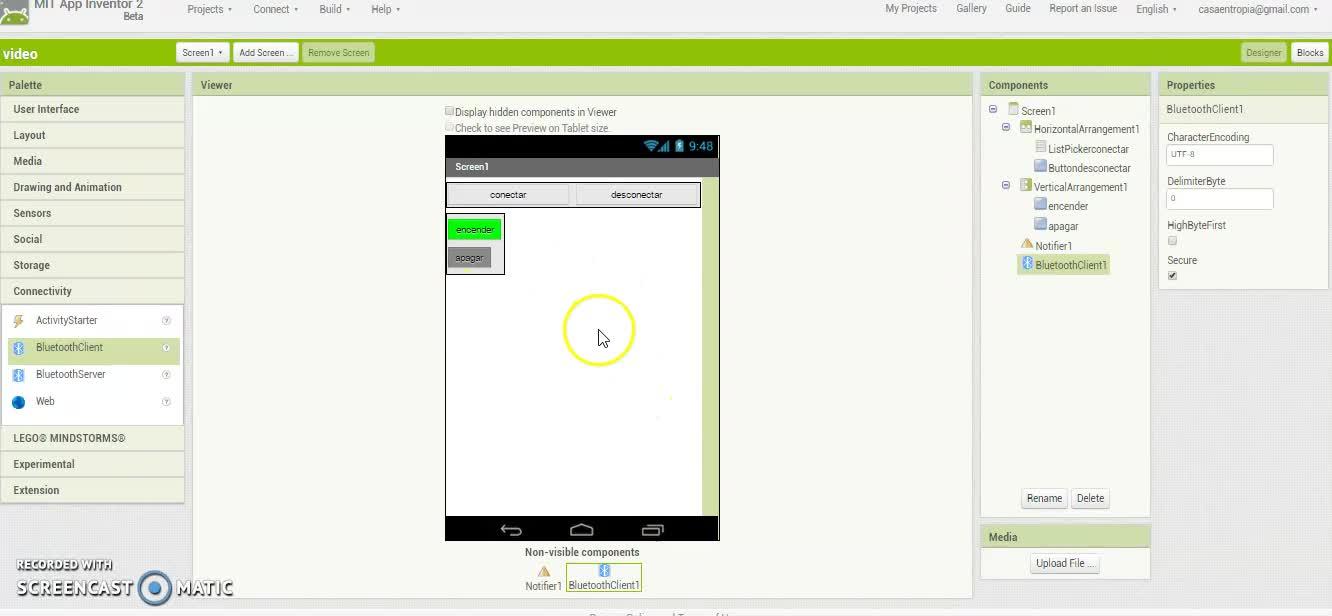This screenshot has height=616, width=1332.
Task: Expand the LEGO MINDSTORMS palette section
Action: coord(92,438)
